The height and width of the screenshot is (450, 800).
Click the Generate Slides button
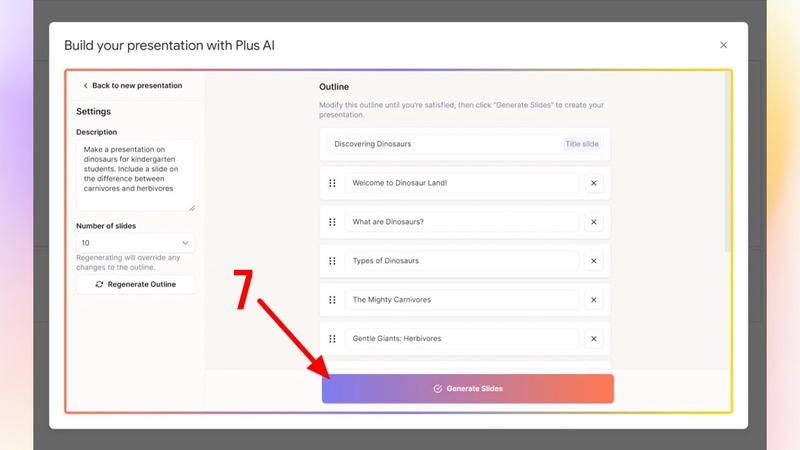(x=467, y=388)
